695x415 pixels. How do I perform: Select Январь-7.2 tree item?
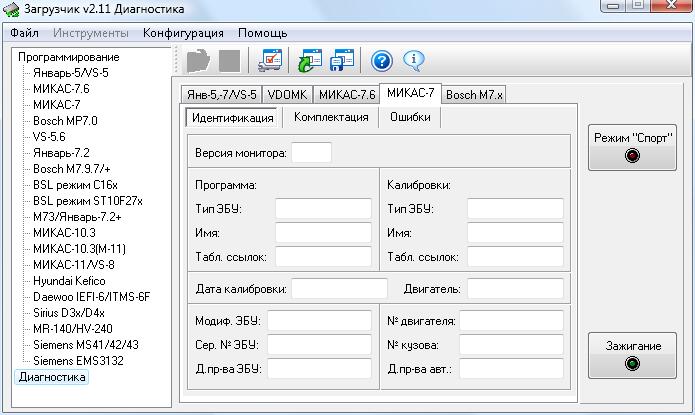61,153
